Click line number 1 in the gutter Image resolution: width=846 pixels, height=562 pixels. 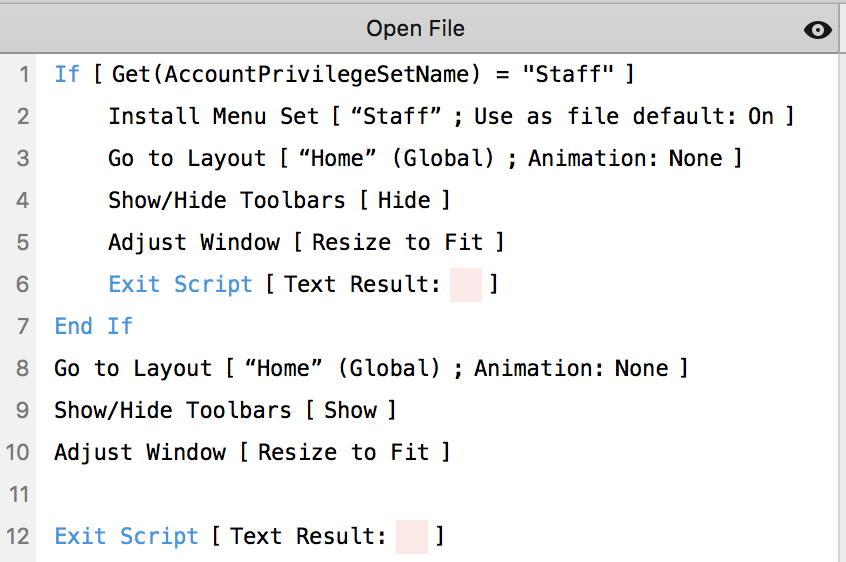[x=24, y=74]
